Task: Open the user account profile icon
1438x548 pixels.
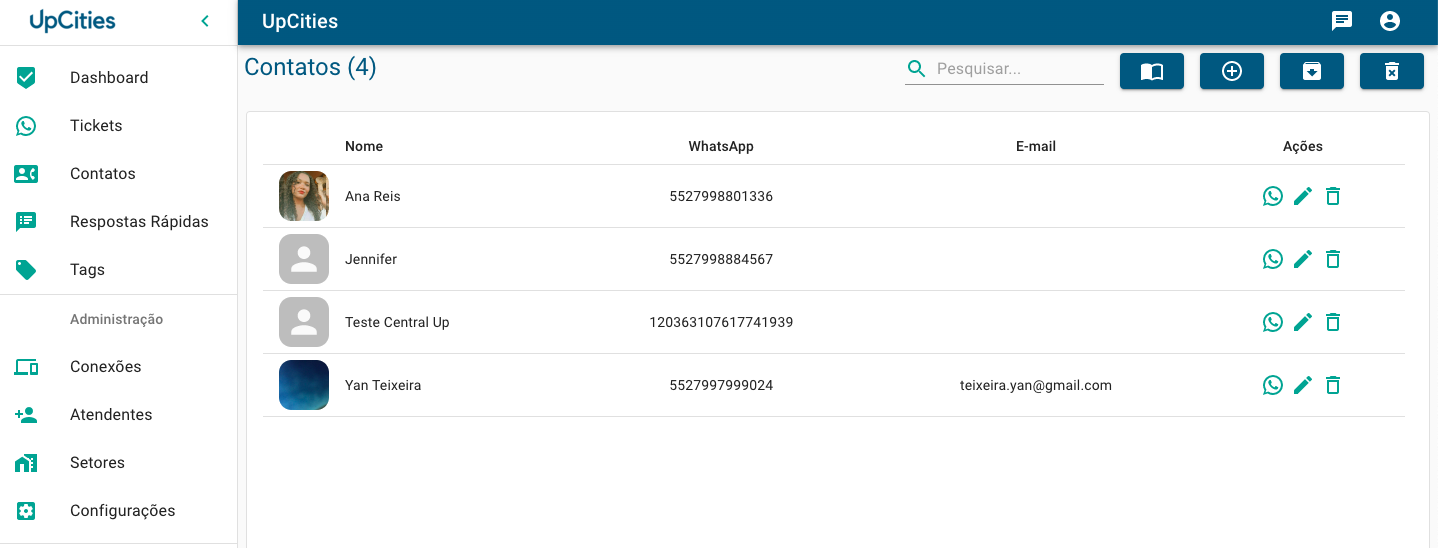Action: [x=1390, y=21]
